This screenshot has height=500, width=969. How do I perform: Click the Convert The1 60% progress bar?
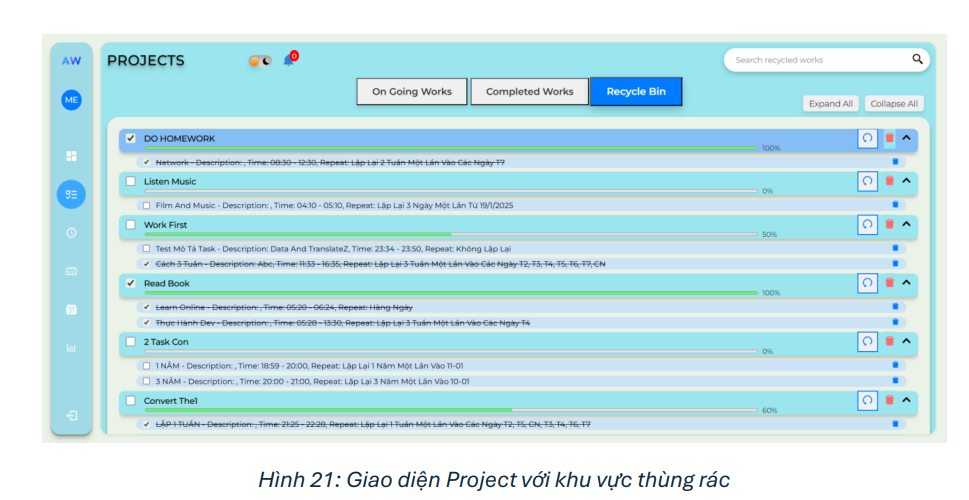451,410
